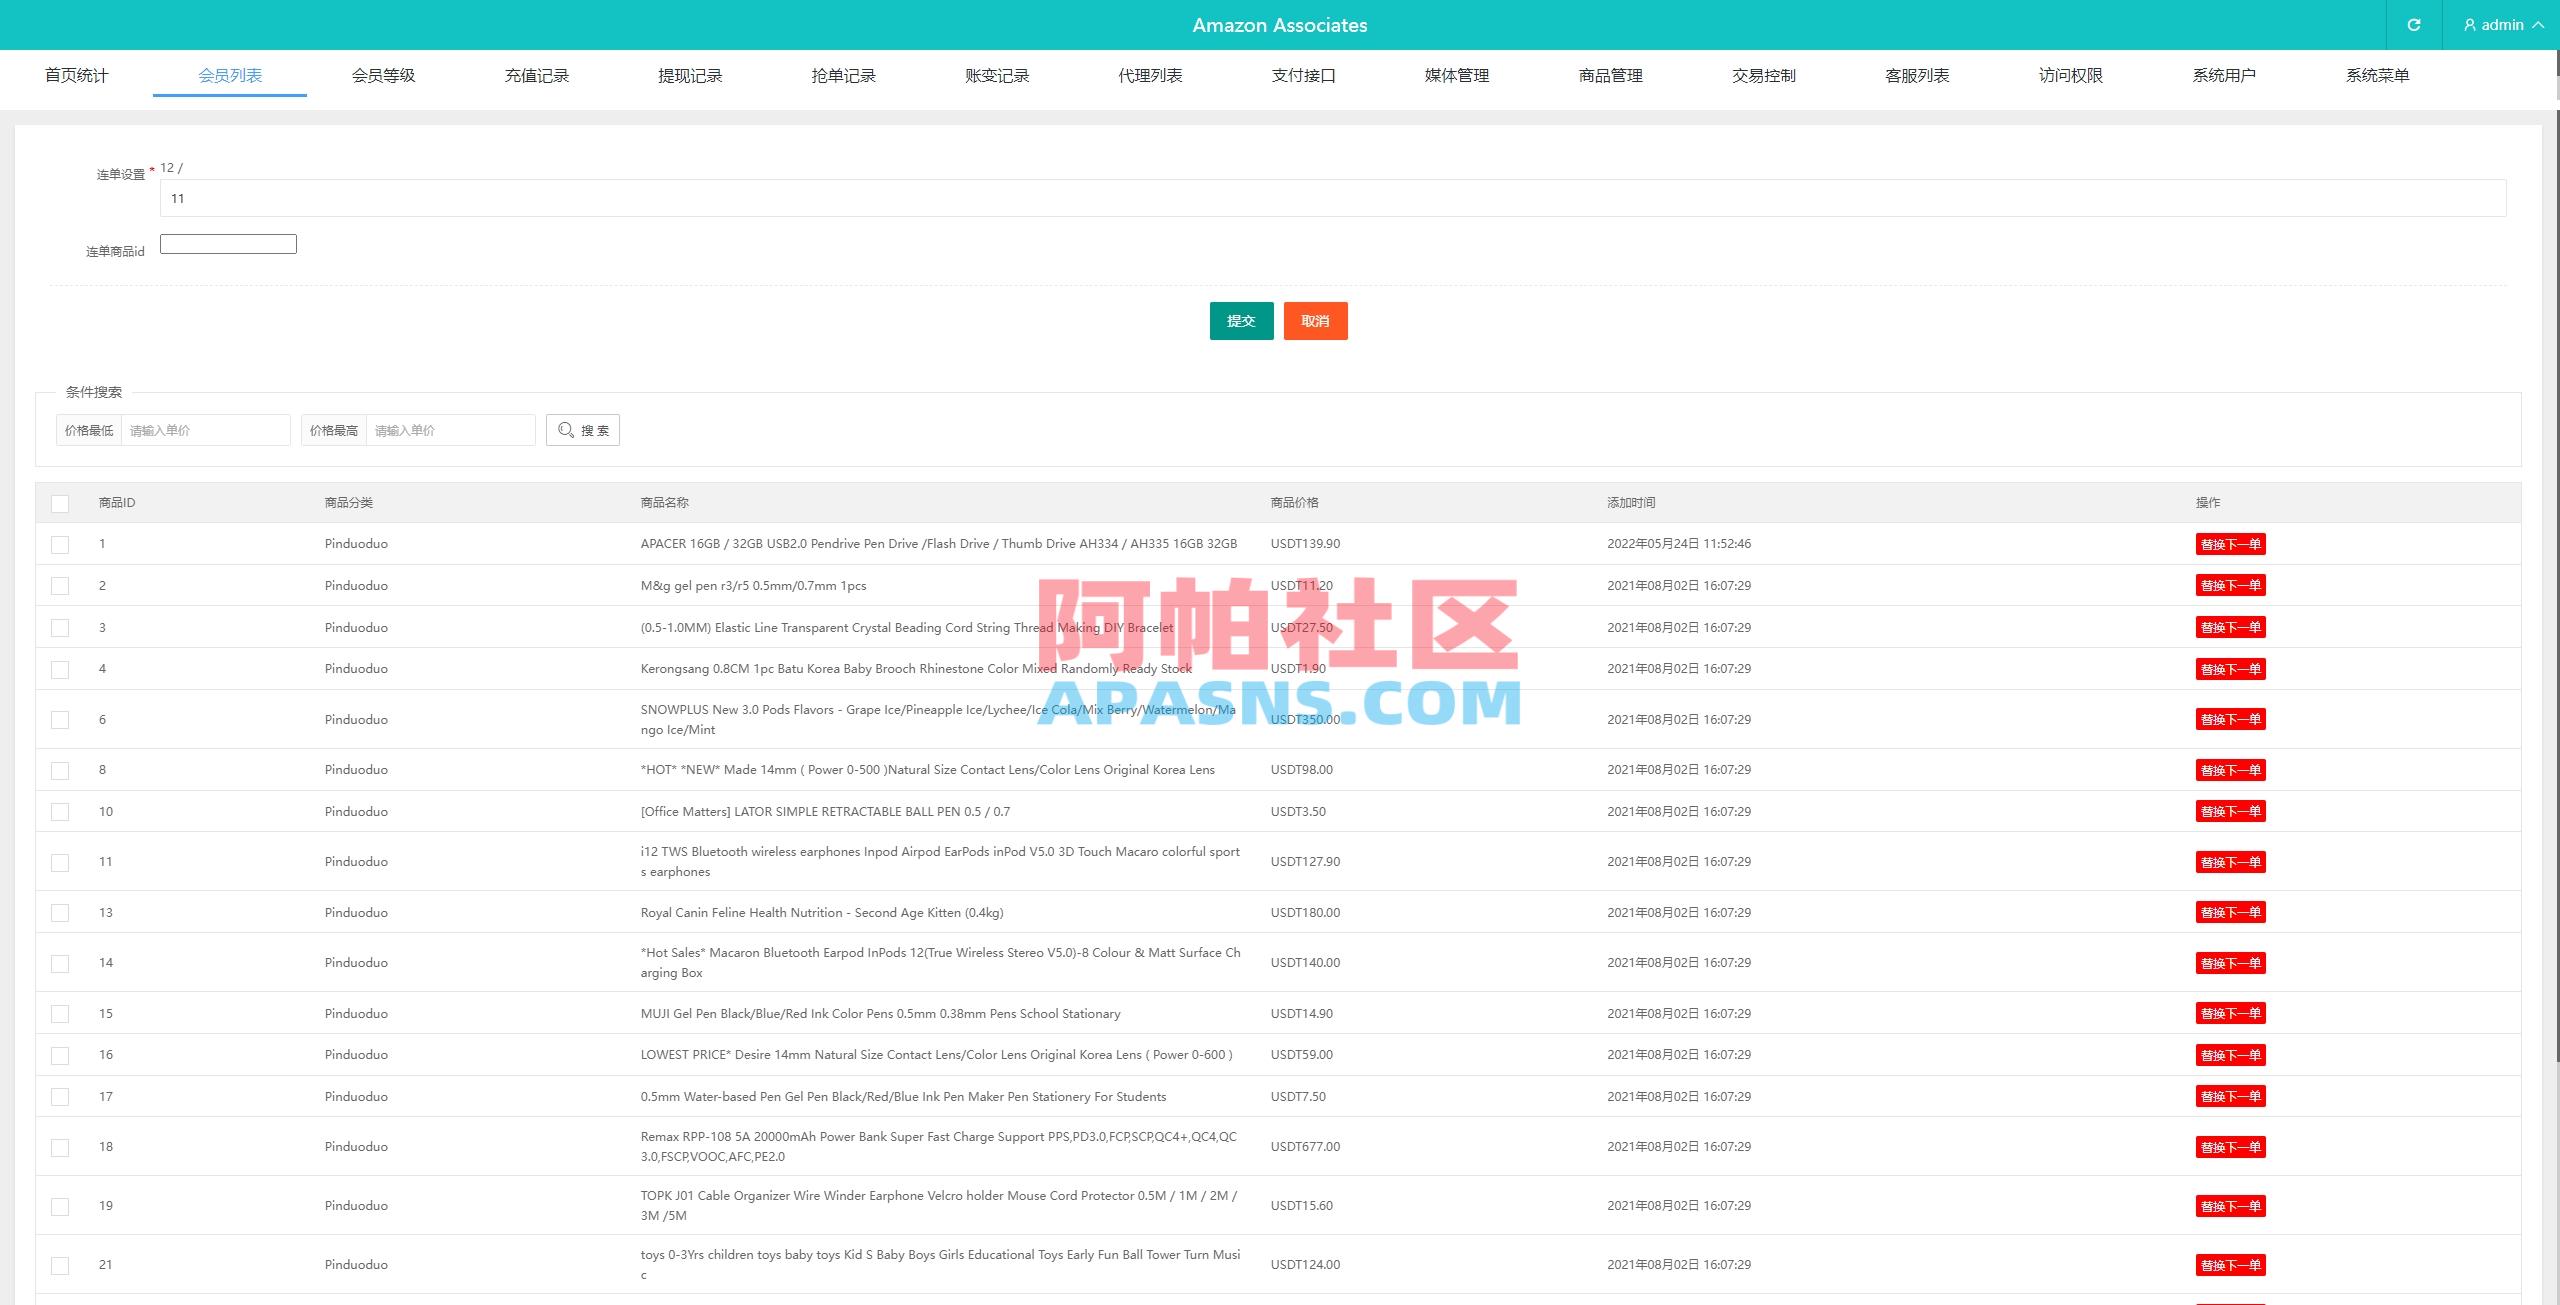2560x1305 pixels.
Task: Click the 价格最低 price input field
Action: [x=205, y=429]
